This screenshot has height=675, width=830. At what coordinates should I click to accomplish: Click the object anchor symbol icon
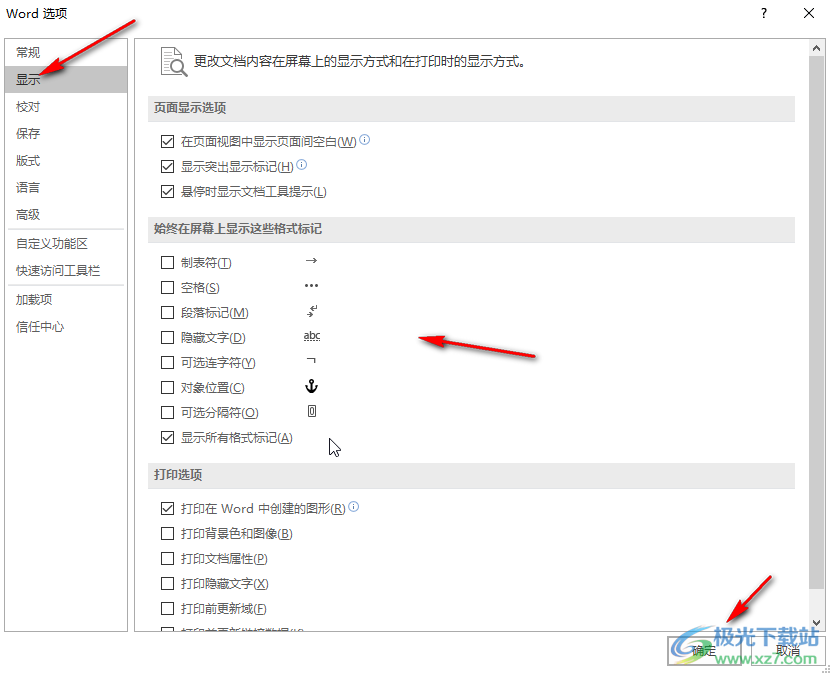point(311,386)
